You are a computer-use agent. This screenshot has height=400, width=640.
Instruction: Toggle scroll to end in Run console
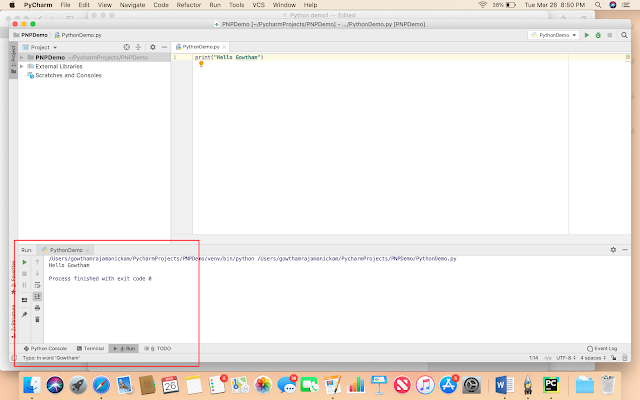pos(37,296)
